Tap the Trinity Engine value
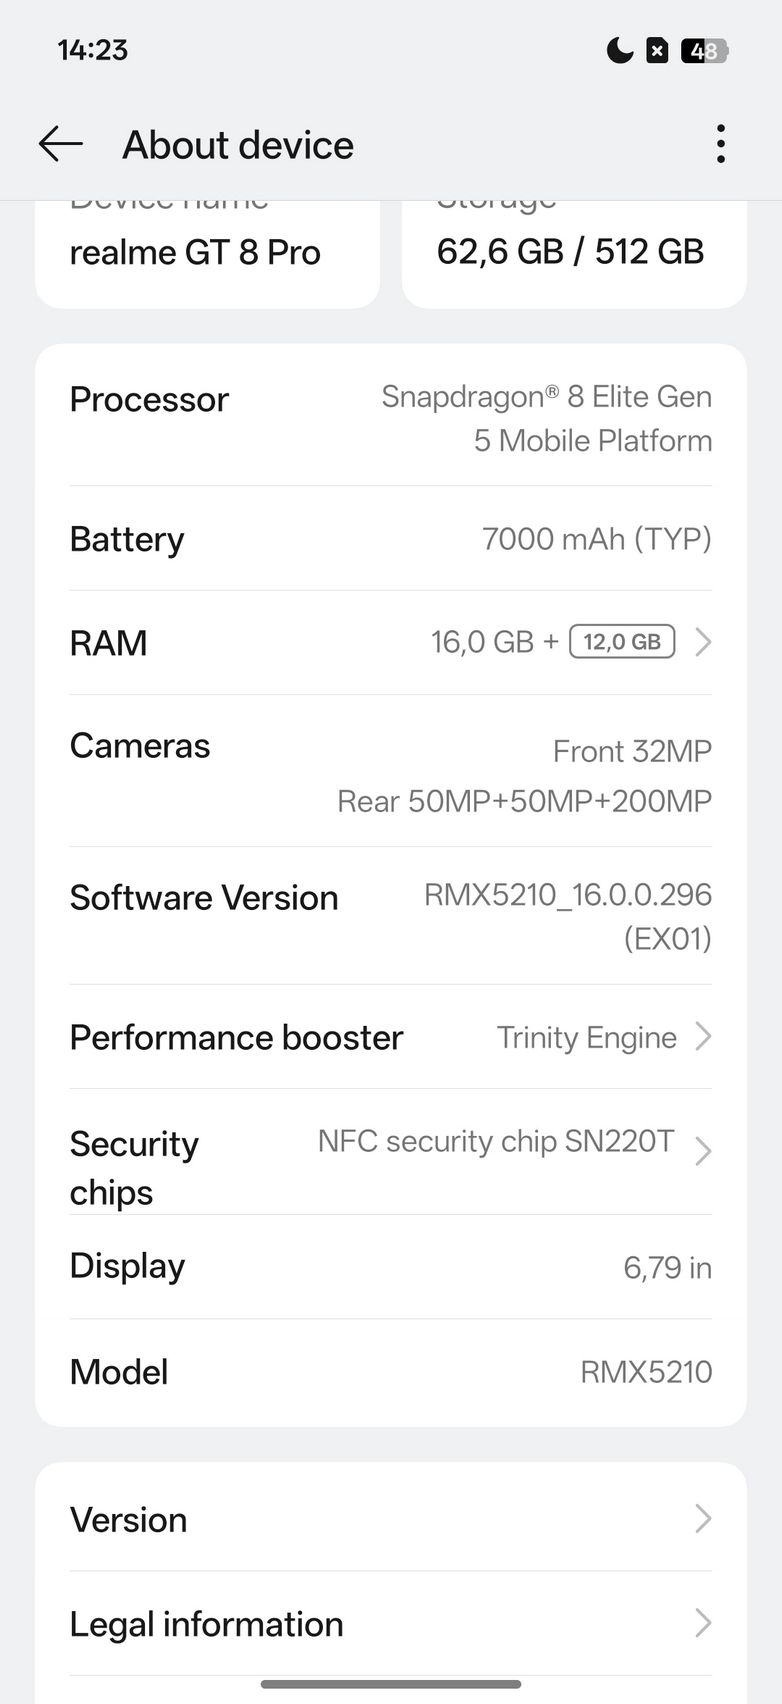 [x=587, y=1038]
